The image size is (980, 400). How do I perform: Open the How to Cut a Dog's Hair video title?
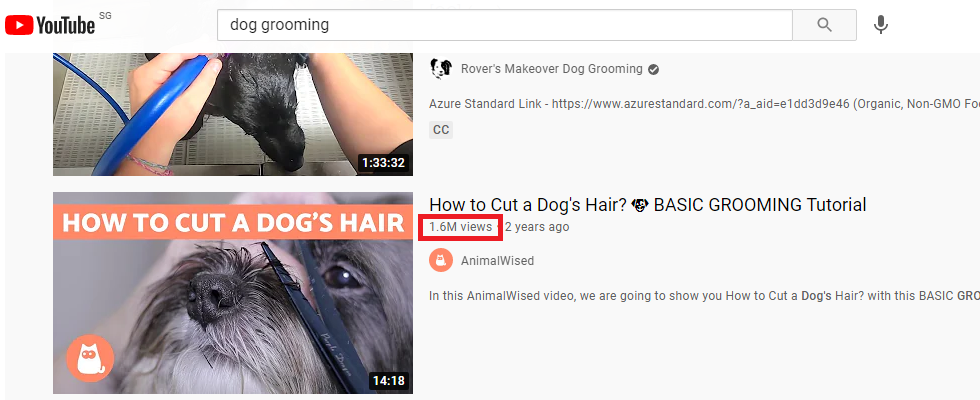pos(648,204)
